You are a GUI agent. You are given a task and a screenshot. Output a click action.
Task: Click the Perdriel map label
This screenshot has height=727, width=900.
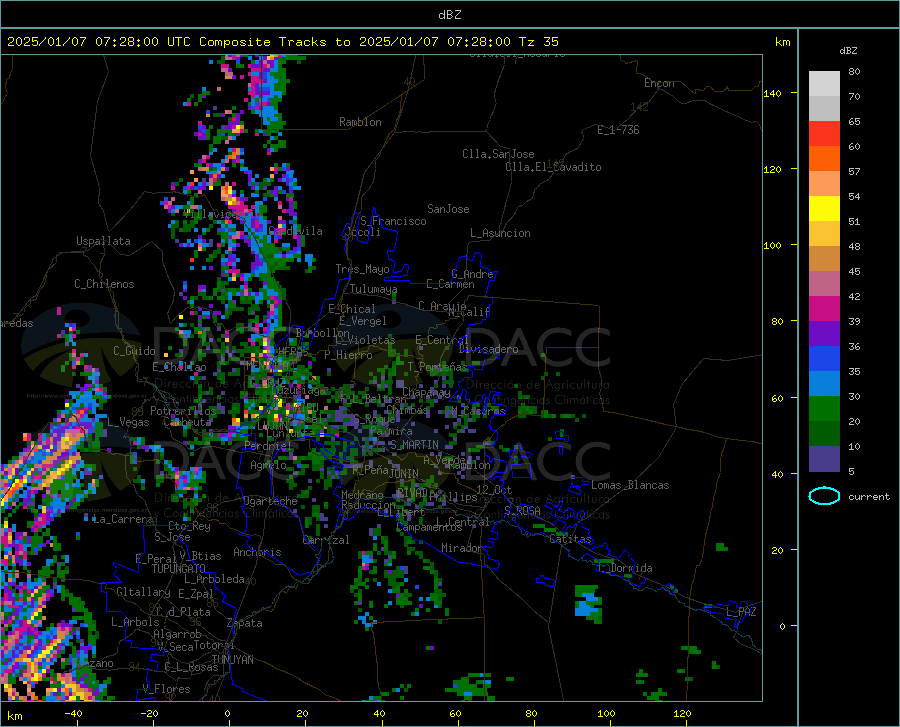pyautogui.click(x=269, y=446)
